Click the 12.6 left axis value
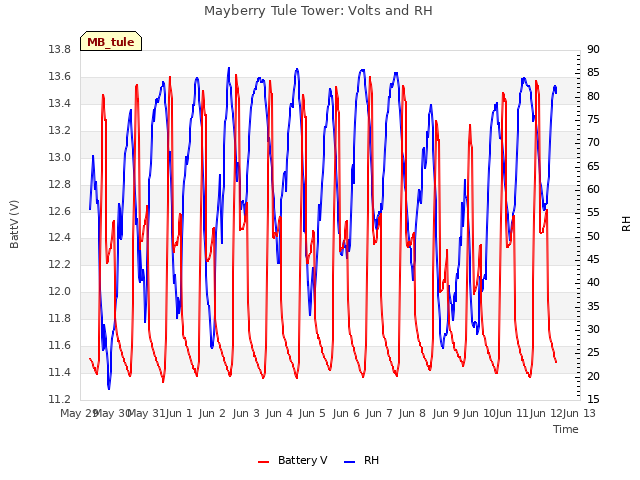This screenshot has height=480, width=640. point(60,211)
